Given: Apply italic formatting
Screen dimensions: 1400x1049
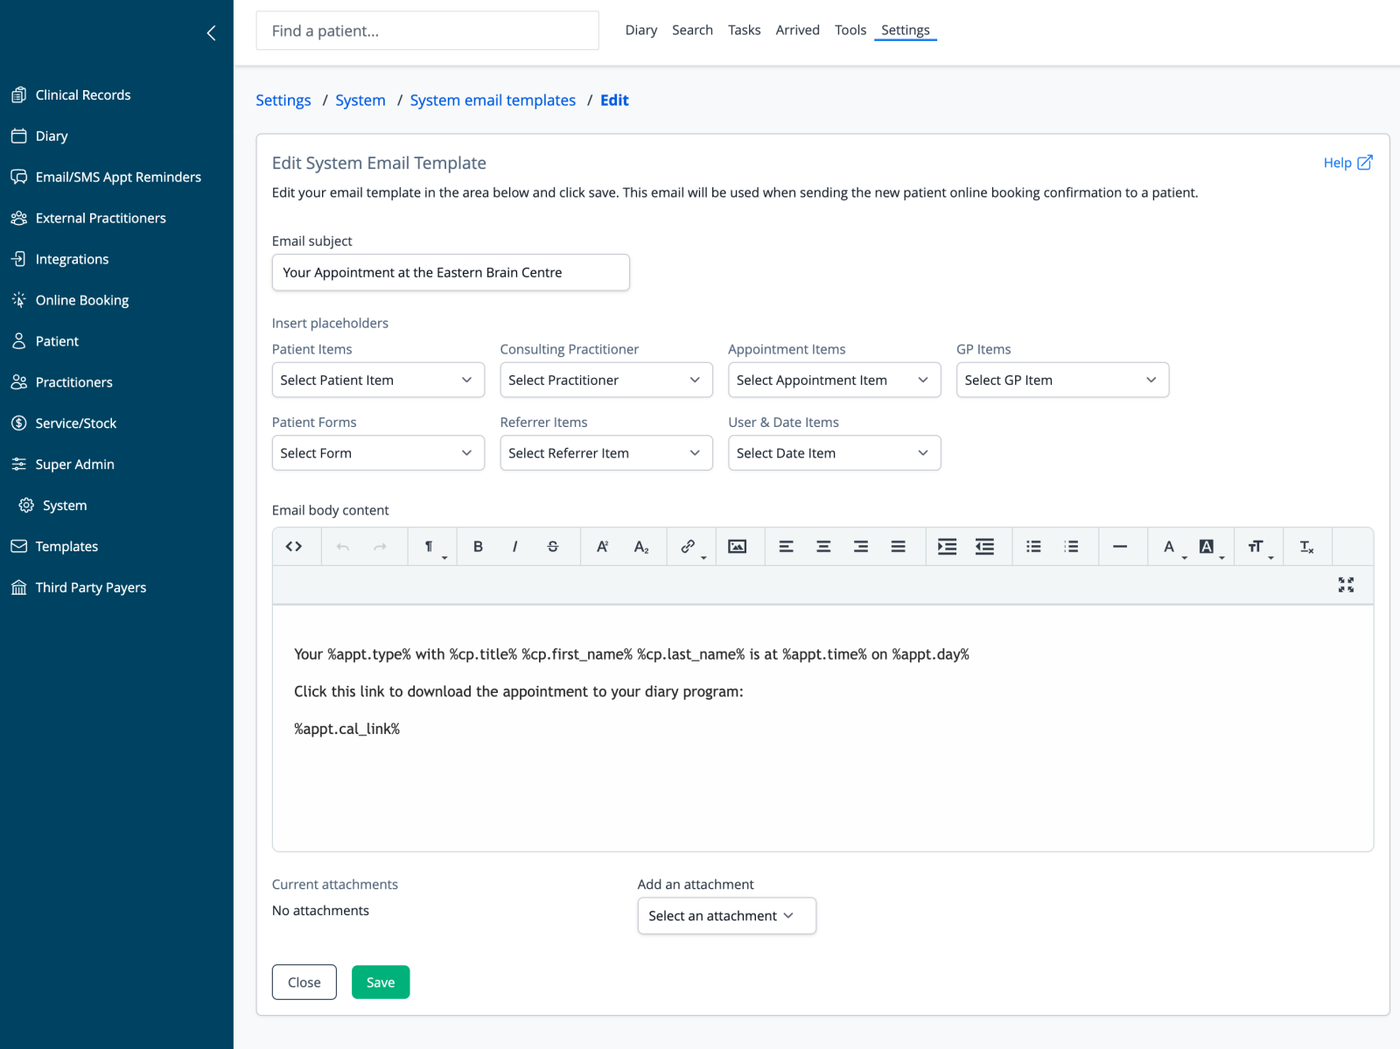Looking at the screenshot, I should (x=515, y=547).
